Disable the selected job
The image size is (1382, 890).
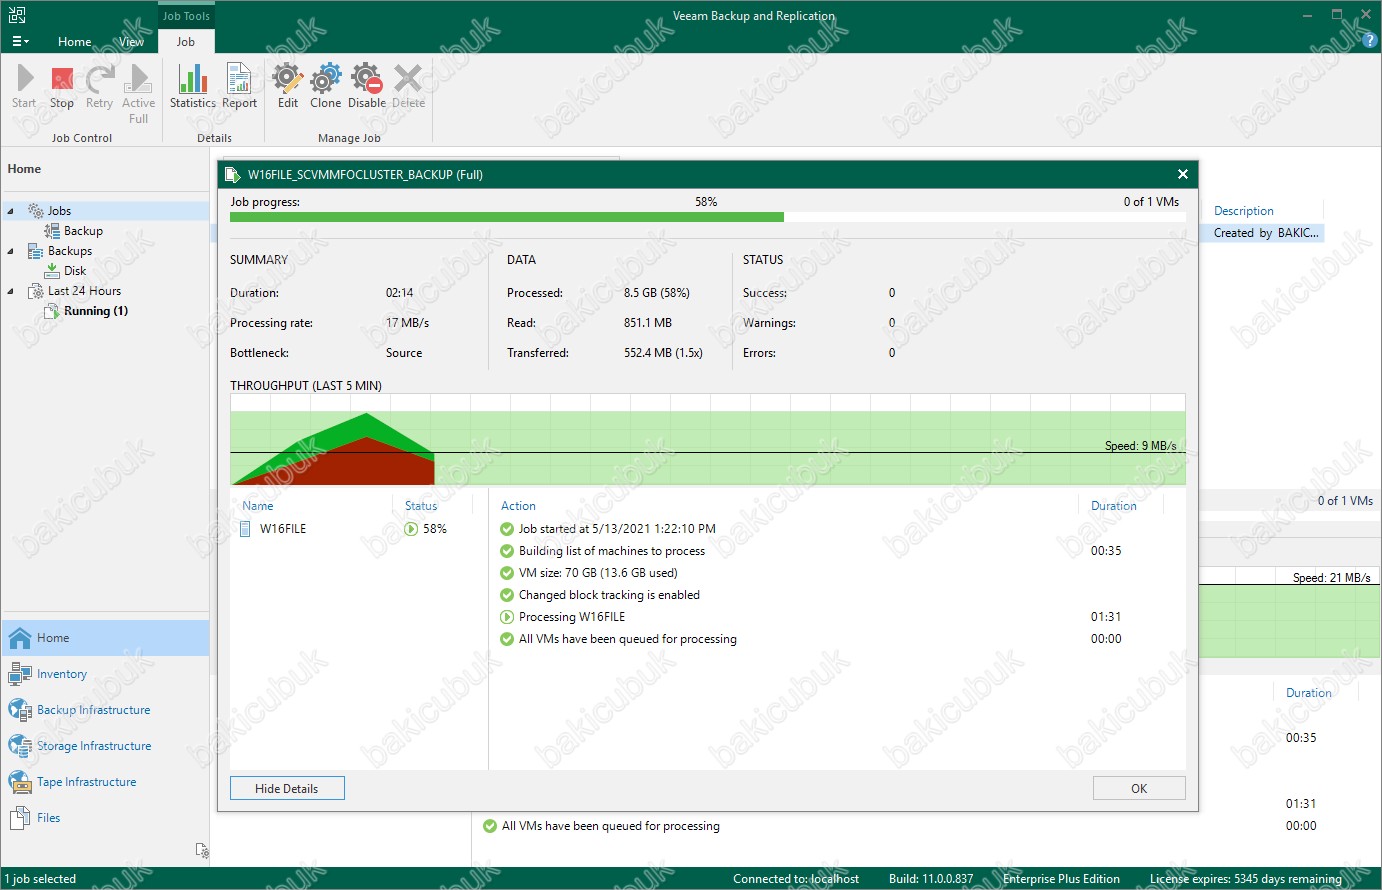pyautogui.click(x=366, y=86)
